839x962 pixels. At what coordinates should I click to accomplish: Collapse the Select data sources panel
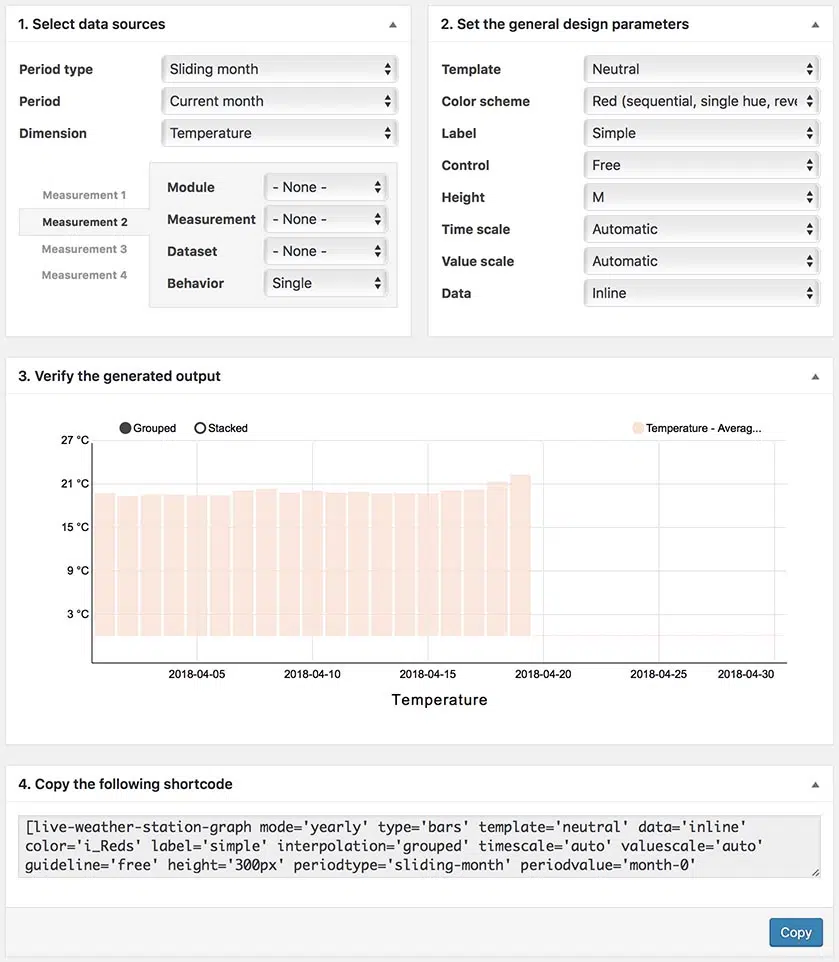point(393,25)
